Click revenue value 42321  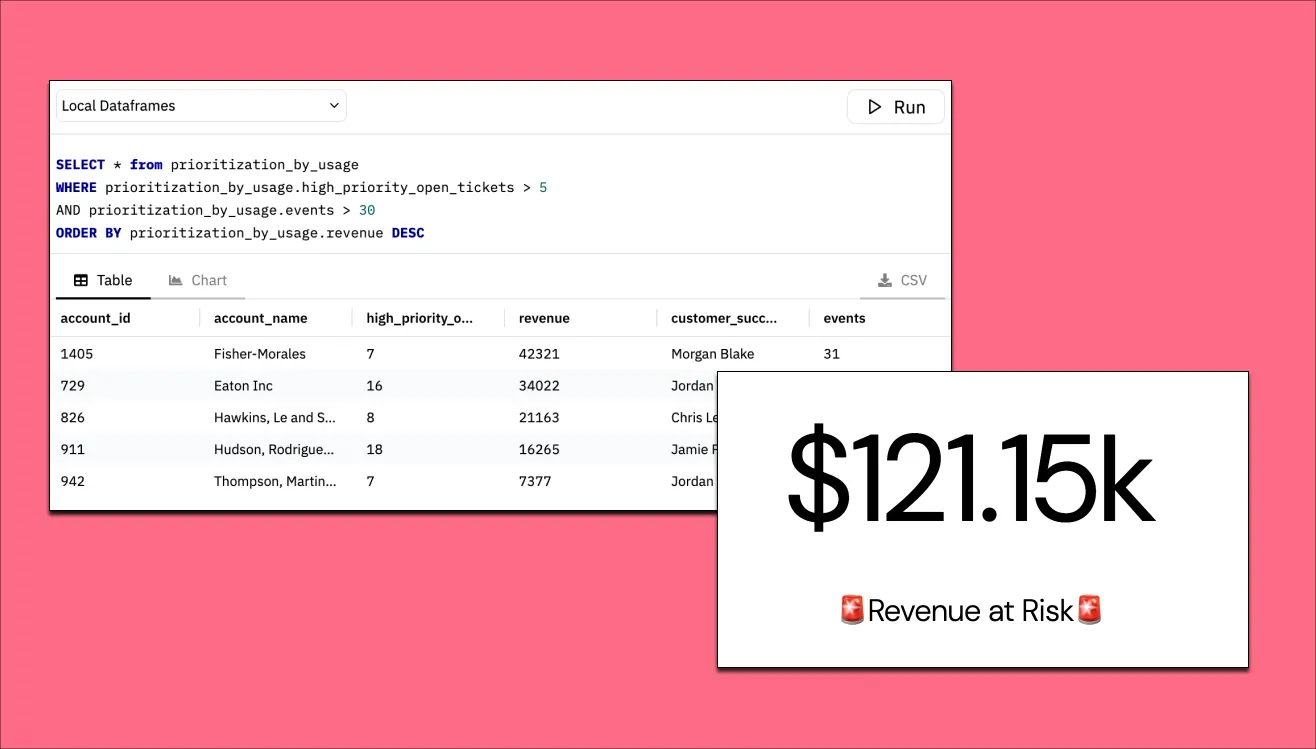click(x=539, y=354)
